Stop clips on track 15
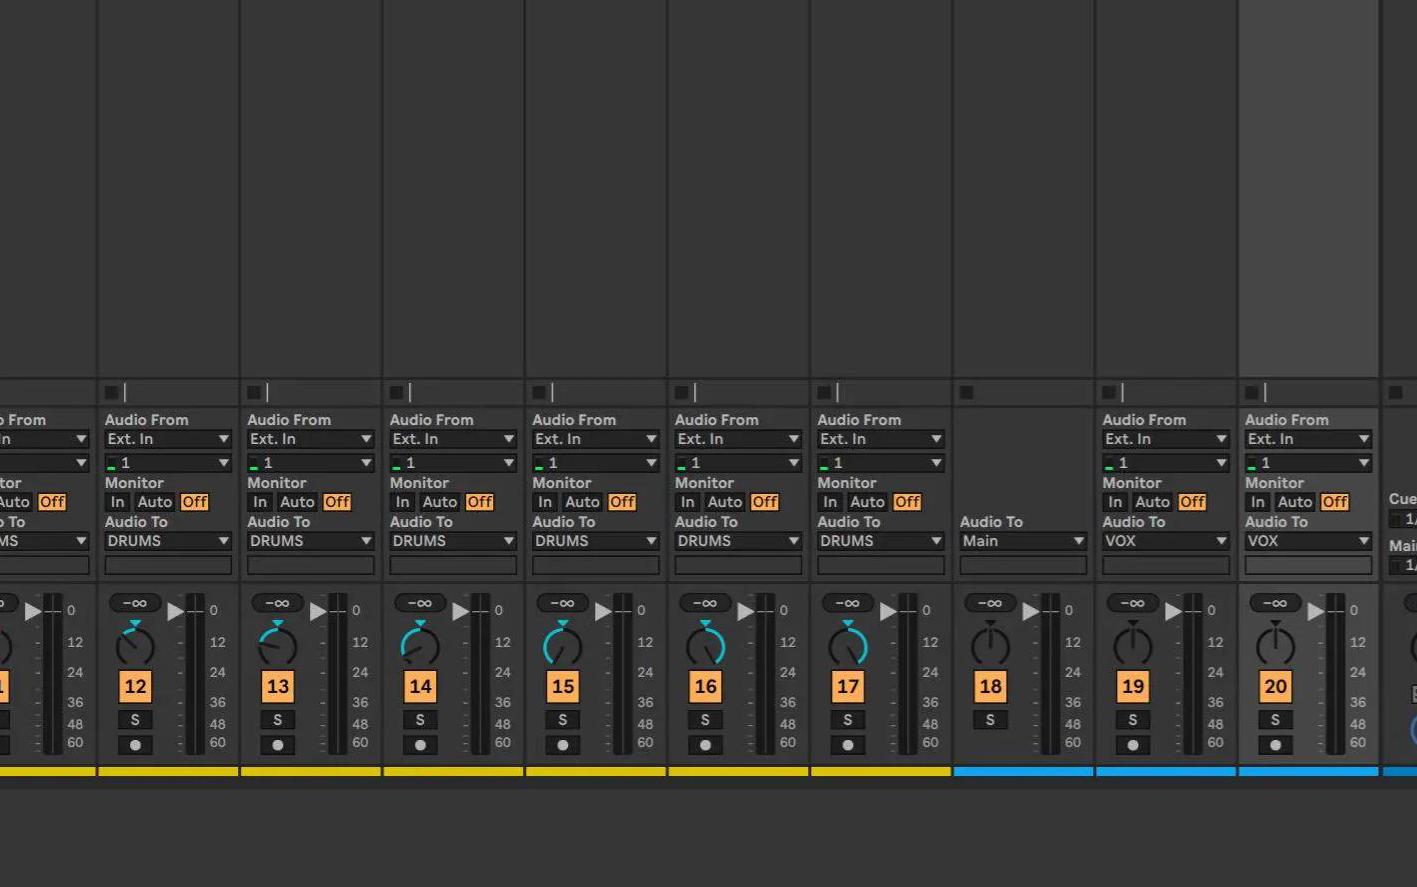The width and height of the screenshot is (1417, 887). (539, 393)
